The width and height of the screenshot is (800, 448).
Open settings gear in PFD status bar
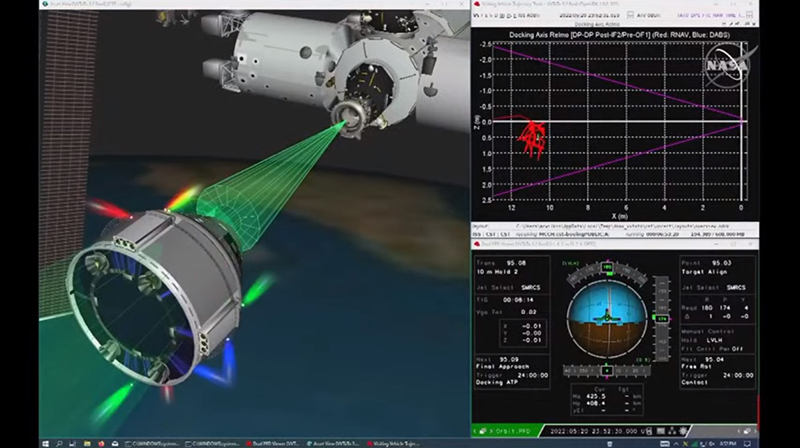click(x=683, y=431)
